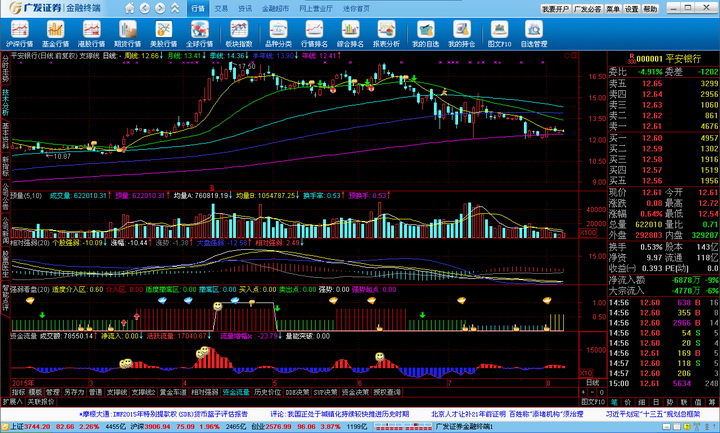Viewport: 720px width, 433px height.
Task: Select the 历史价位 indicator template
Action: 267,392
